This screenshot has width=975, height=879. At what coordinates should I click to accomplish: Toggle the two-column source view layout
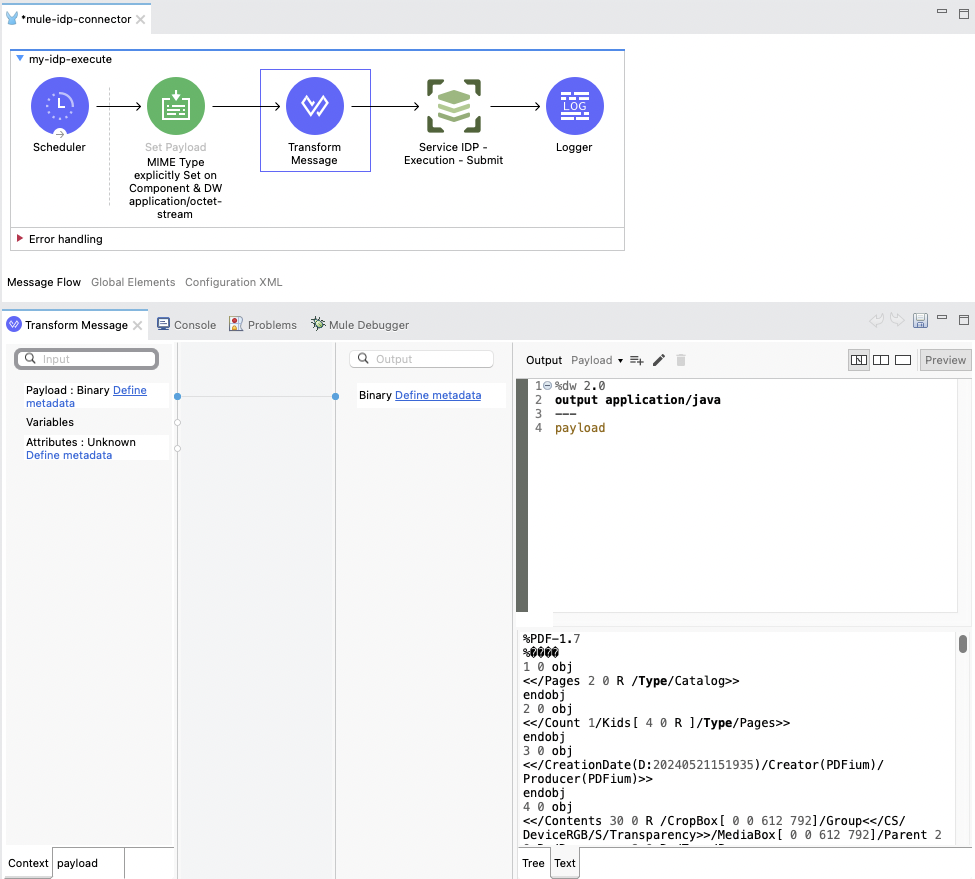[x=881, y=360]
